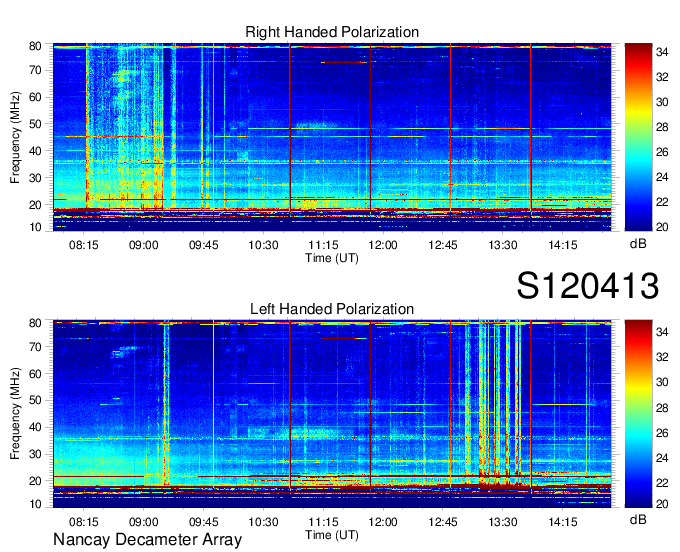Click "Frequency (MHz)" axis label of Right Handed plot
Viewport: 680px width, 552px height.
pyautogui.click(x=15, y=137)
